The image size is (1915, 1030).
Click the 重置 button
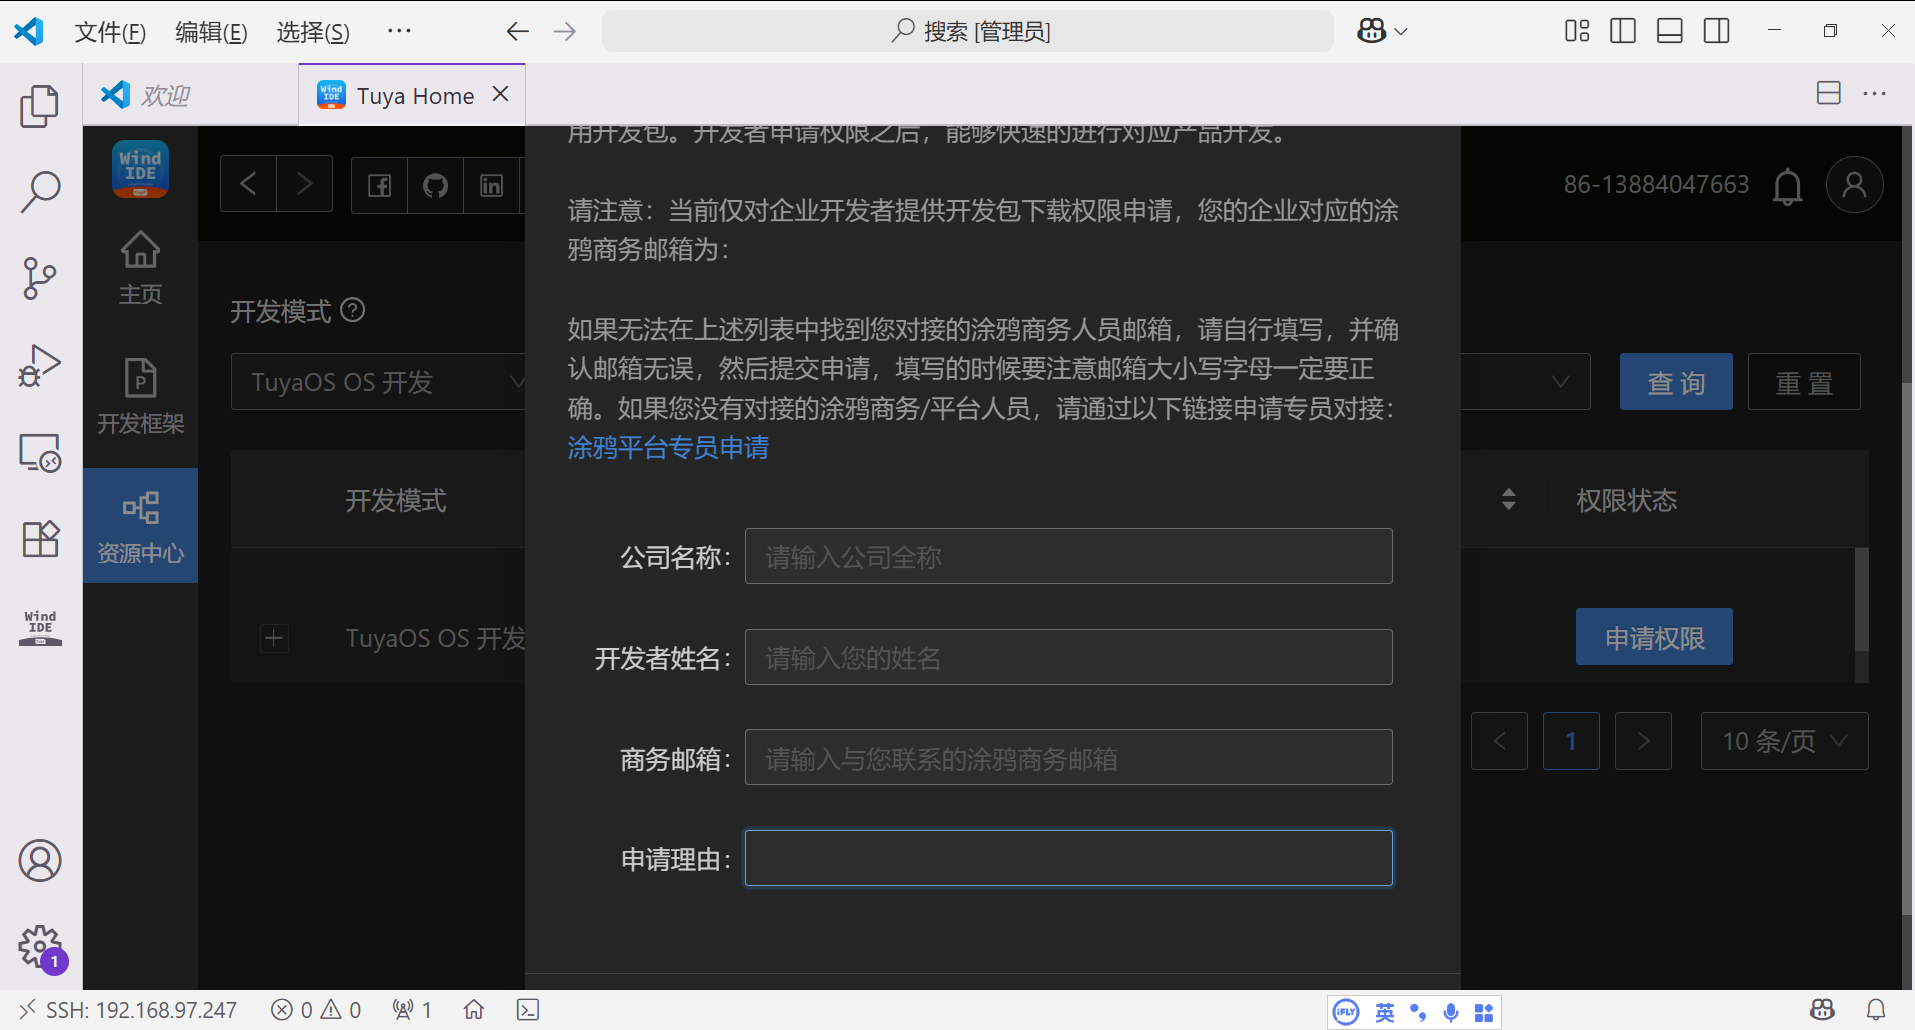pos(1804,382)
